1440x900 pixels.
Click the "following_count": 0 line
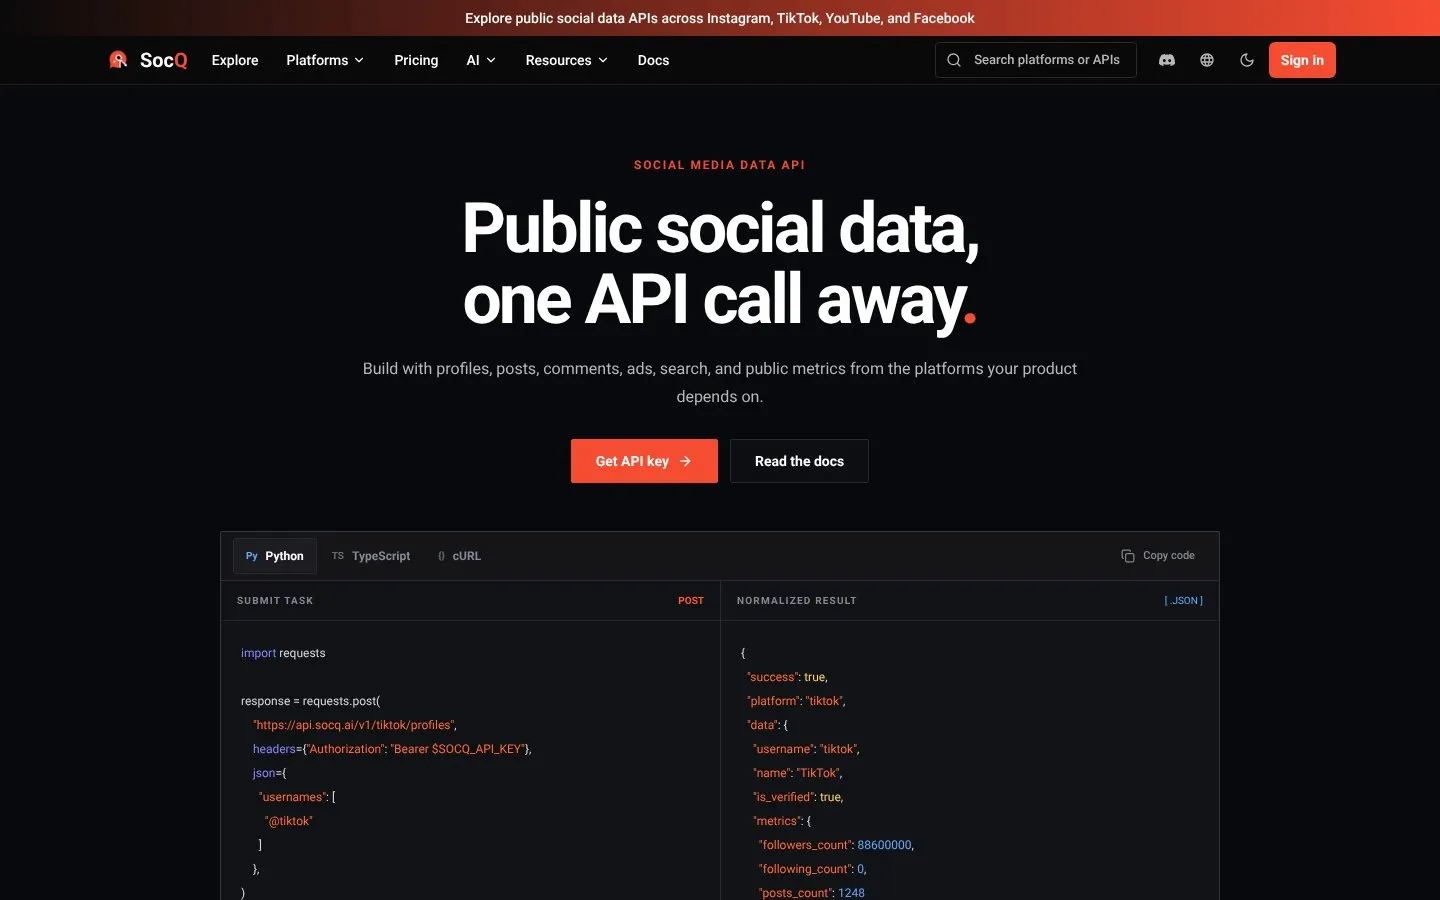point(813,869)
